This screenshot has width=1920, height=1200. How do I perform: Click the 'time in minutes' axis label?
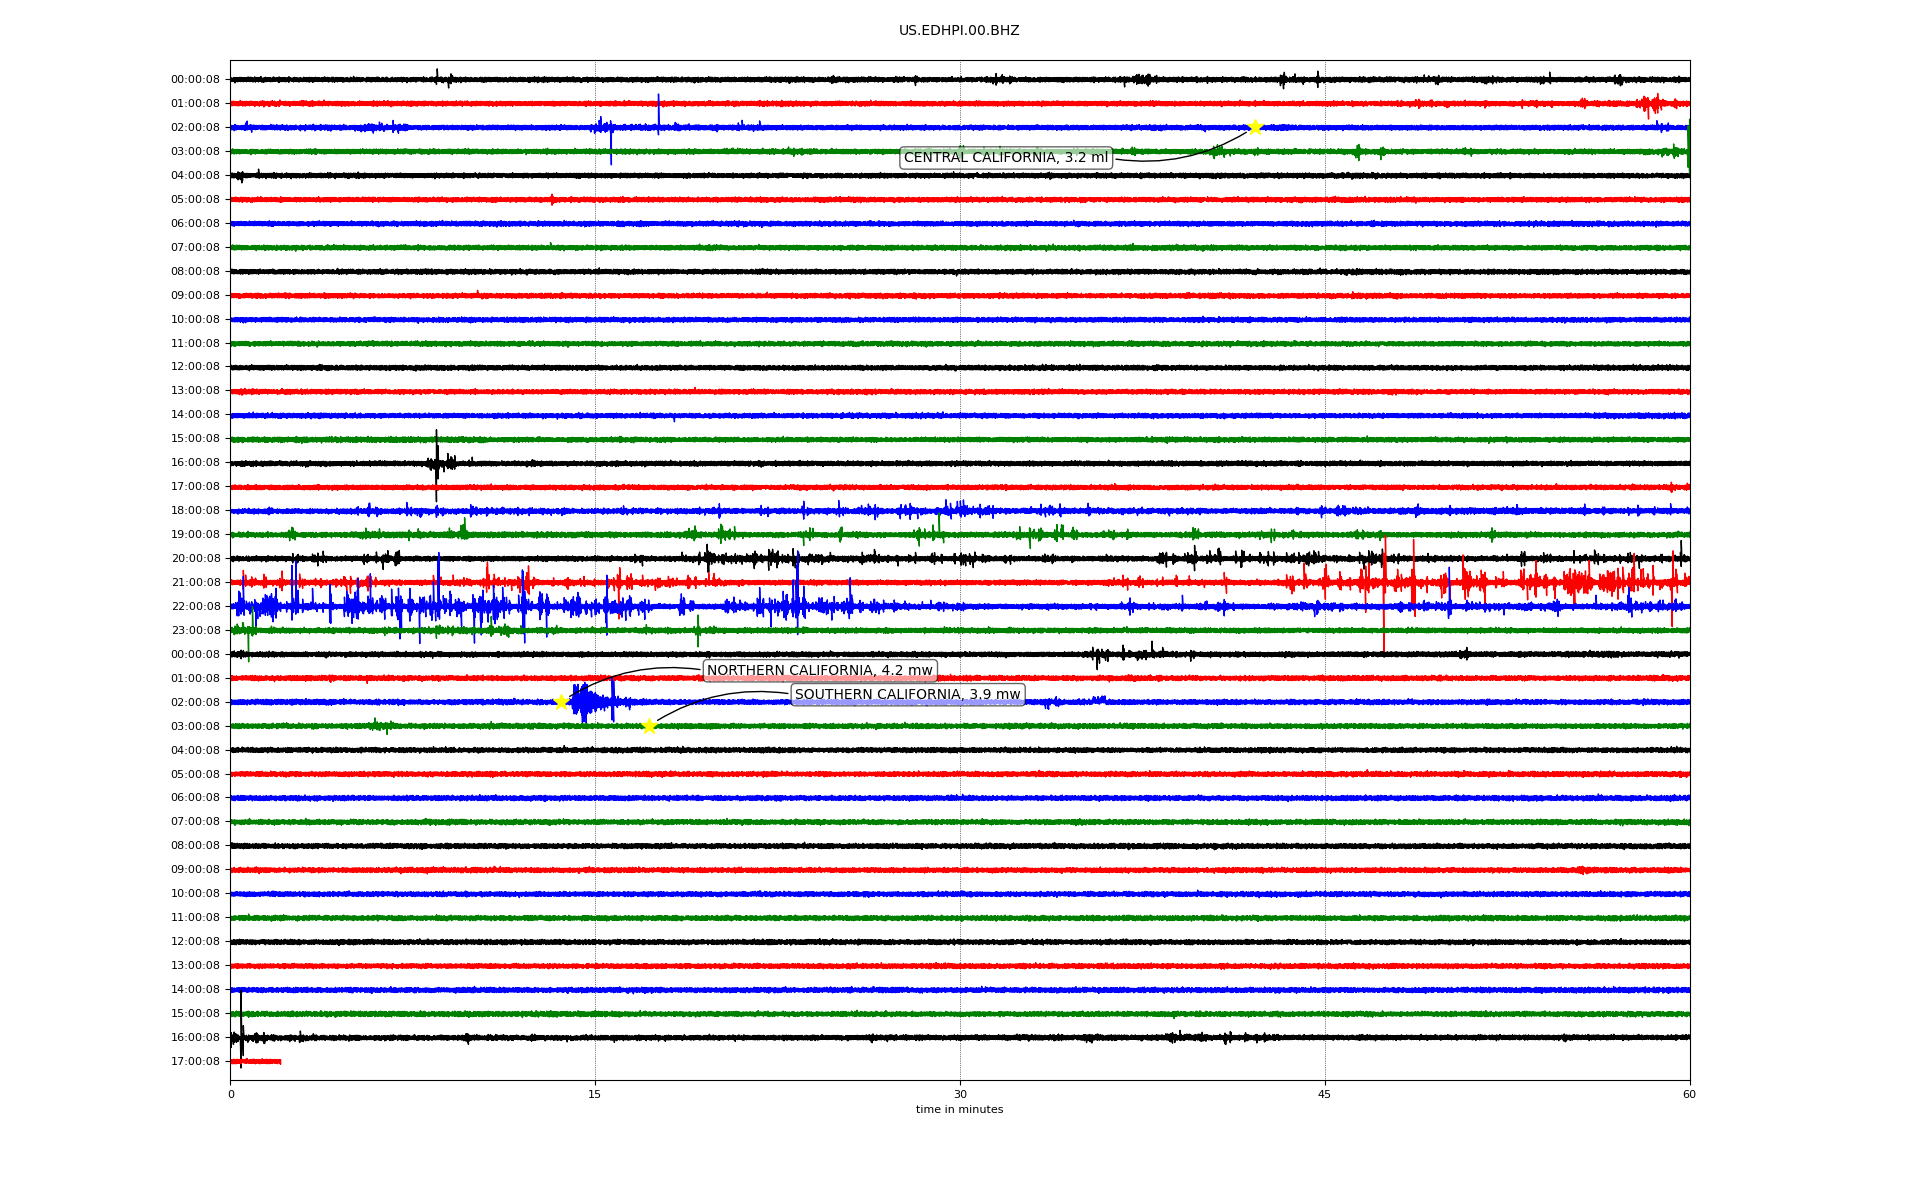[x=959, y=1109]
